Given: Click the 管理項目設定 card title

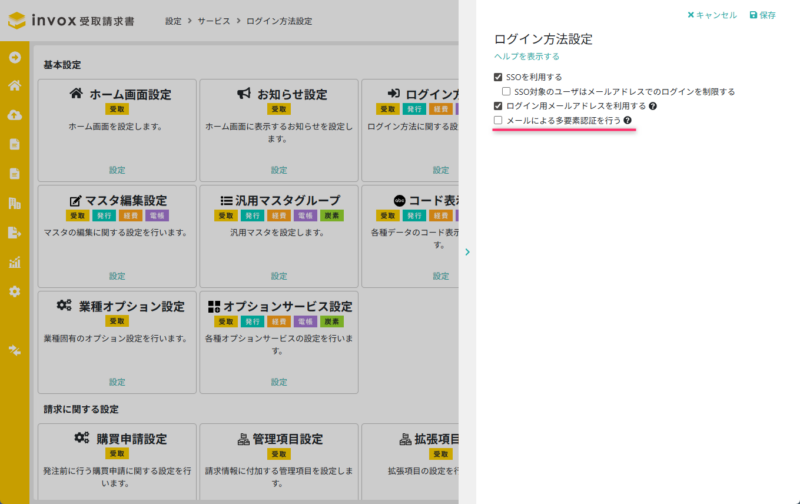Looking at the screenshot, I should [288, 439].
